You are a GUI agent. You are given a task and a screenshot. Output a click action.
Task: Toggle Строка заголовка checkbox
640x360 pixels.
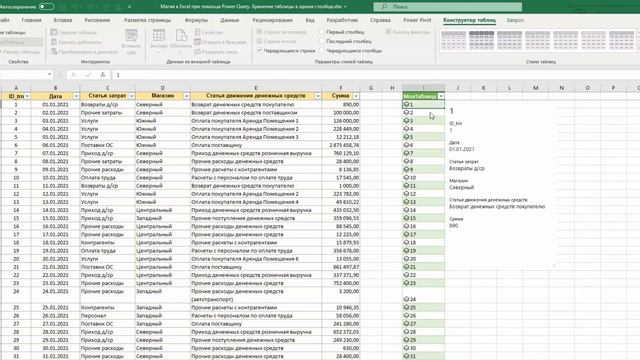click(259, 31)
